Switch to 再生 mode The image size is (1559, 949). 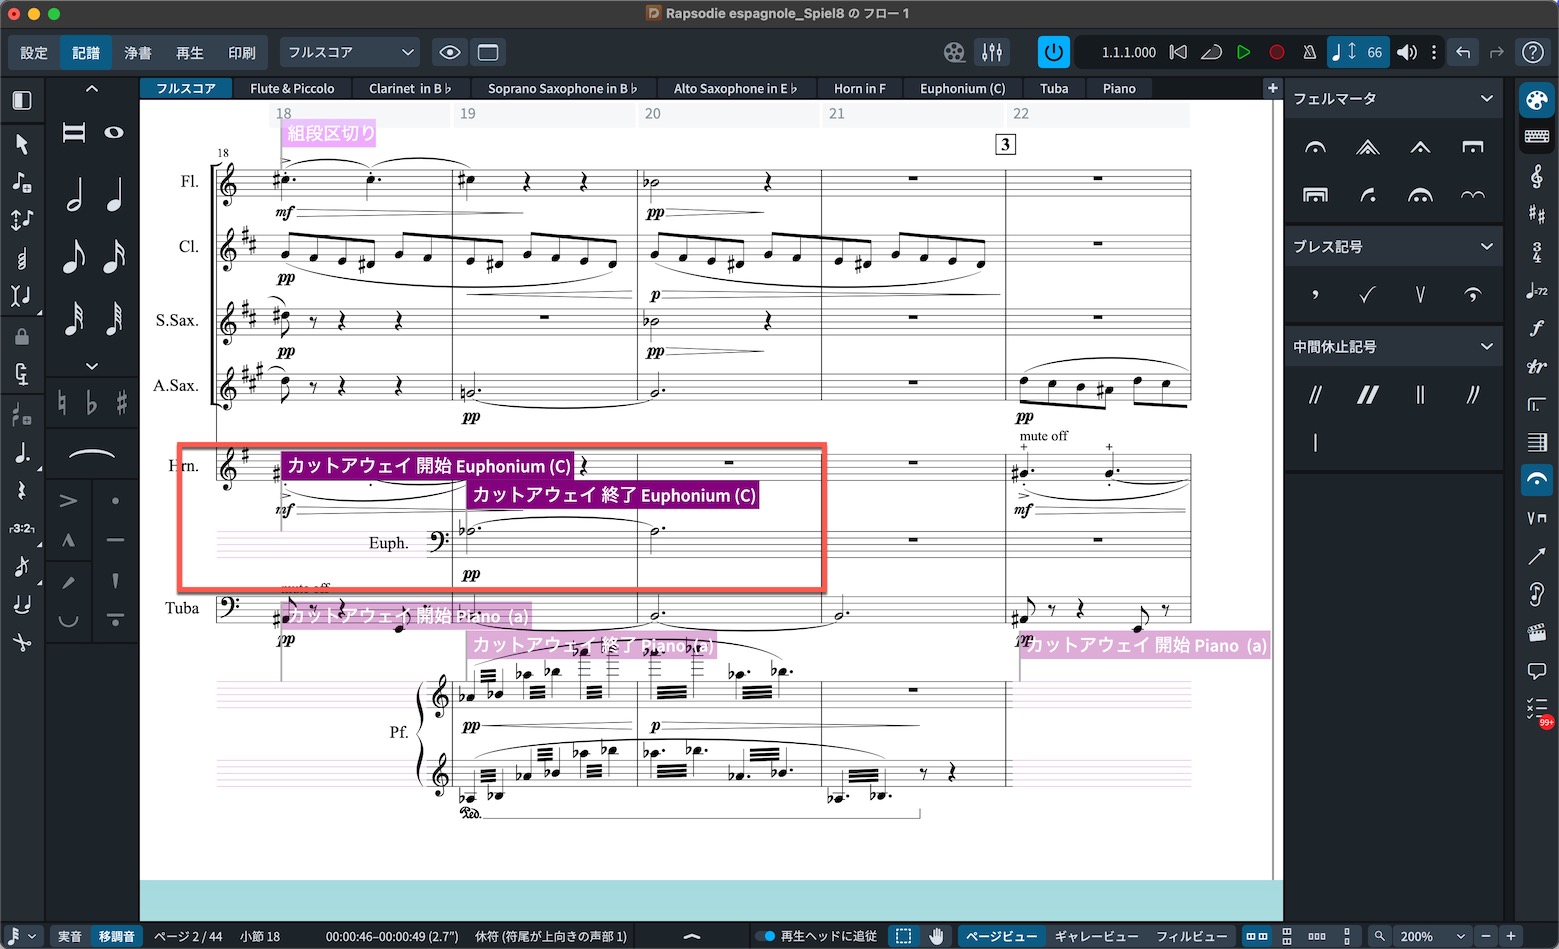pyautogui.click(x=190, y=53)
